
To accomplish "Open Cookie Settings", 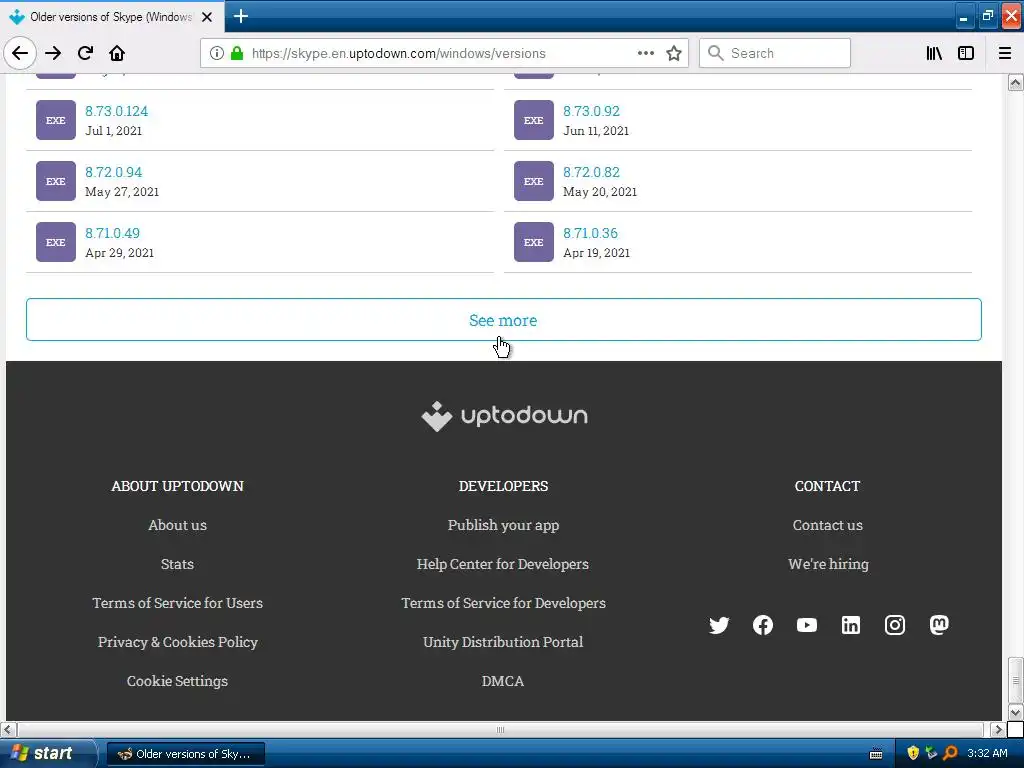I will (x=177, y=681).
